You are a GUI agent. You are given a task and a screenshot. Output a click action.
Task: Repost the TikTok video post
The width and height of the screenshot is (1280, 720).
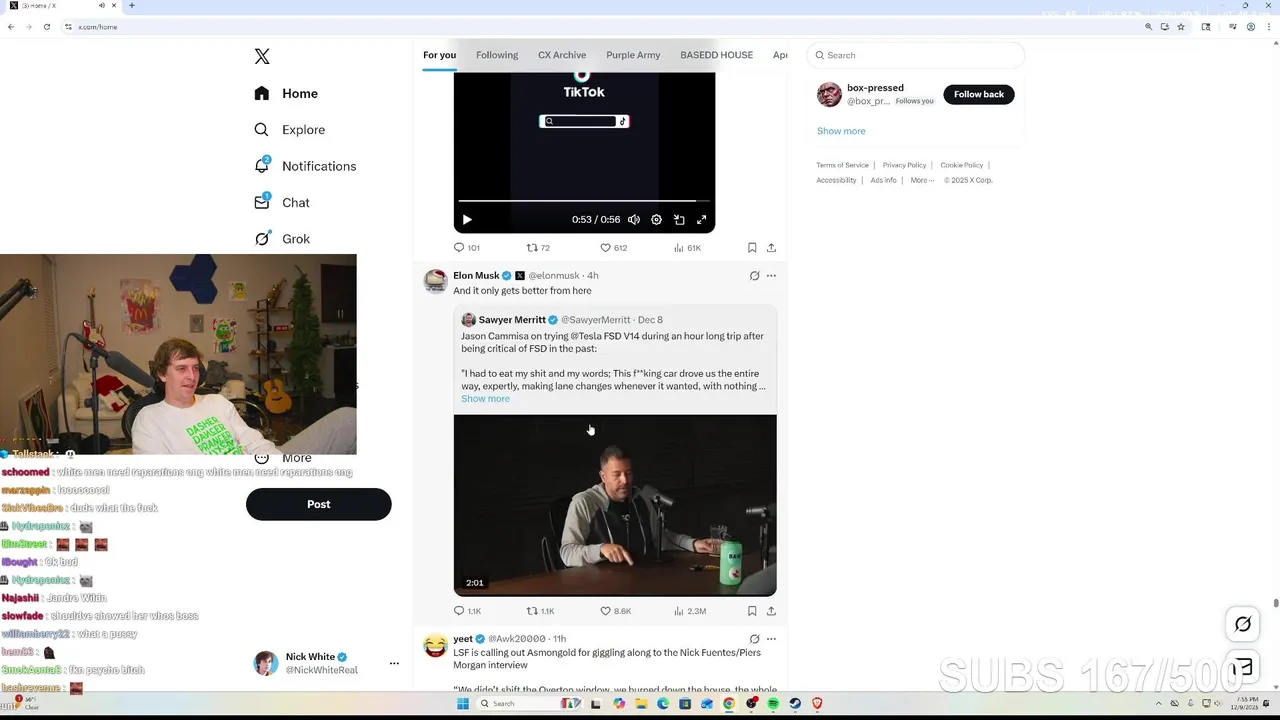[x=538, y=247]
